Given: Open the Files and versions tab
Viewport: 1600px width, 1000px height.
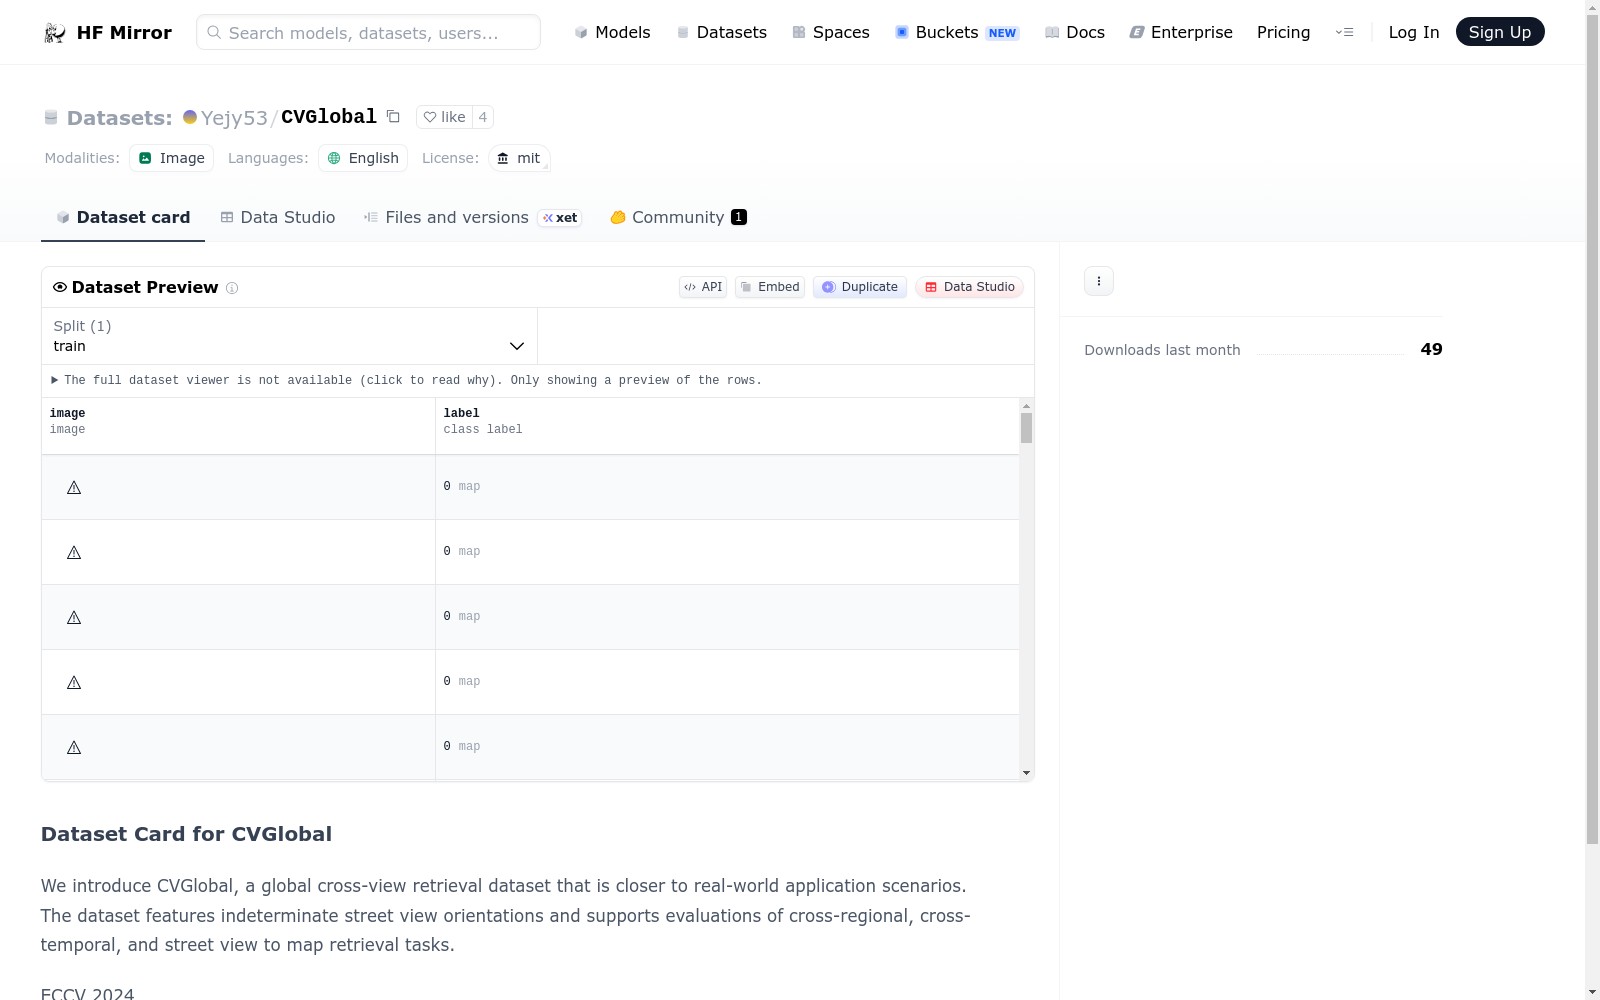Looking at the screenshot, I should point(473,217).
